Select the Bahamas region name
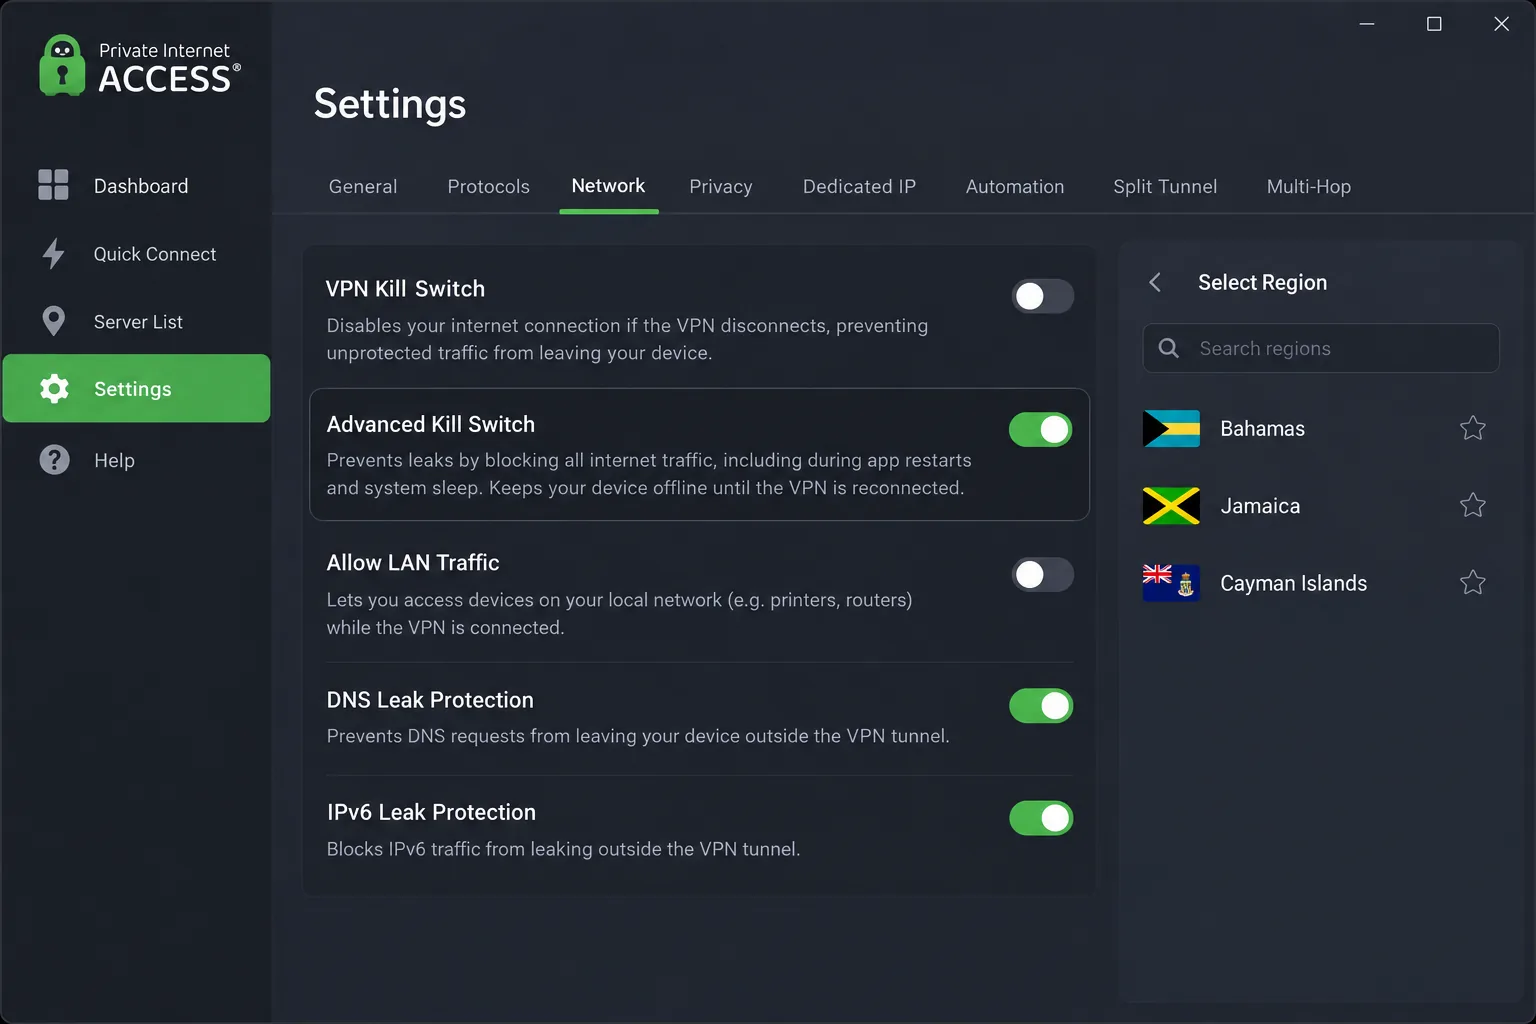This screenshot has width=1536, height=1024. [x=1262, y=428]
